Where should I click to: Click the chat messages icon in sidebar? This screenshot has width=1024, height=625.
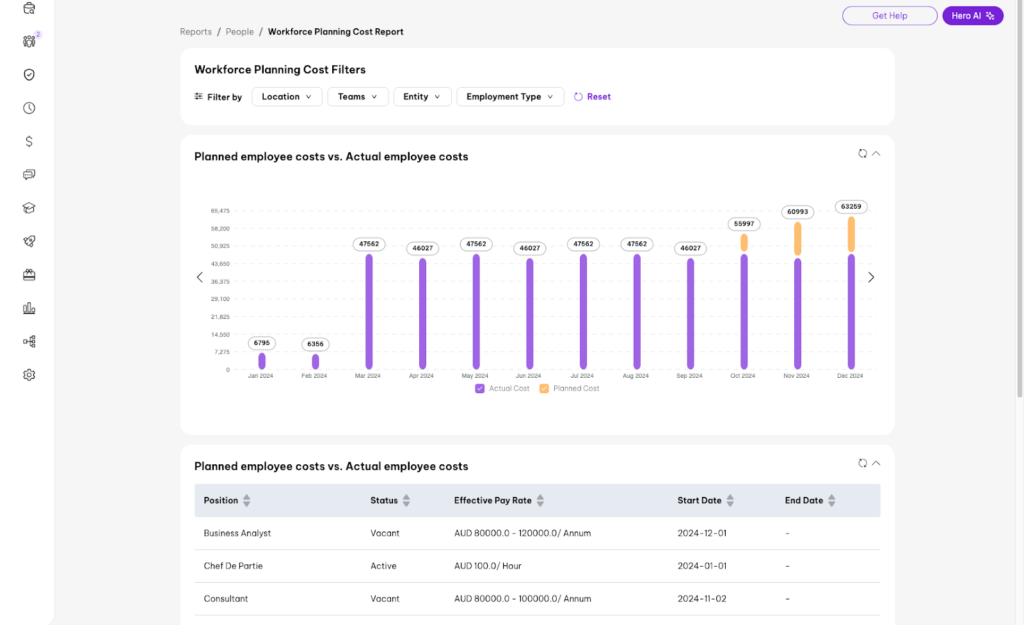point(28,174)
